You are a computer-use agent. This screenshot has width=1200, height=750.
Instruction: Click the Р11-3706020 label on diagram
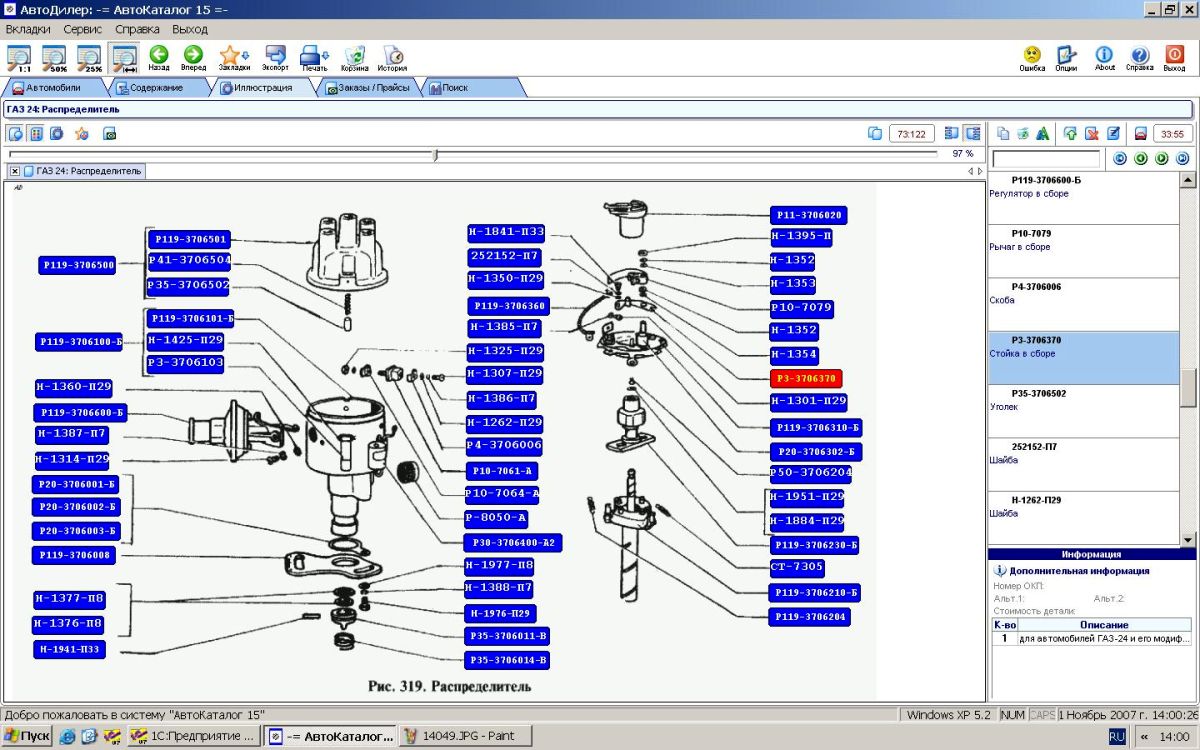tap(809, 215)
